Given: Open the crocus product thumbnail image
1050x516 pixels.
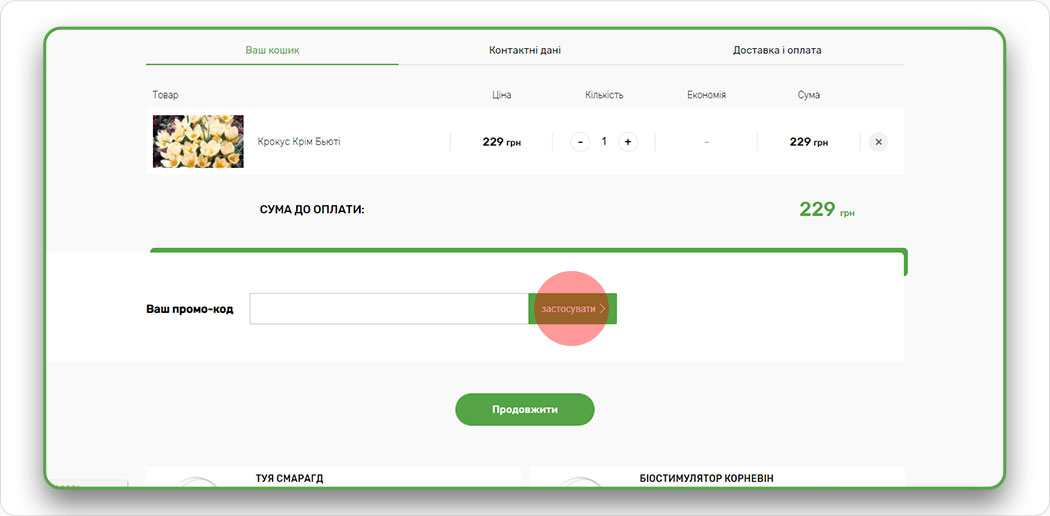Looking at the screenshot, I should coord(198,141).
